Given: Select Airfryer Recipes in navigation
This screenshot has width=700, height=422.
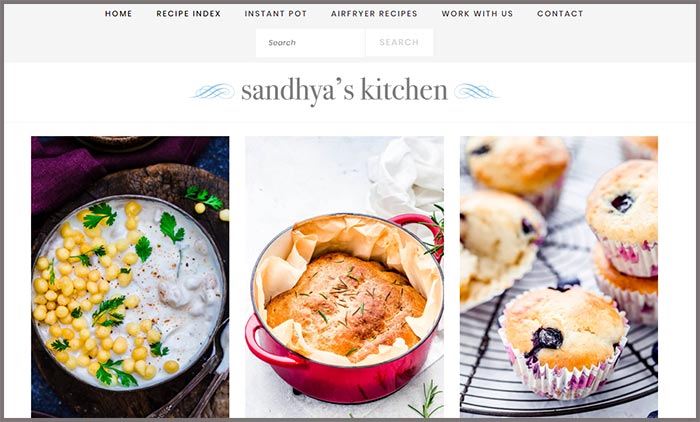Looking at the screenshot, I should 374,14.
